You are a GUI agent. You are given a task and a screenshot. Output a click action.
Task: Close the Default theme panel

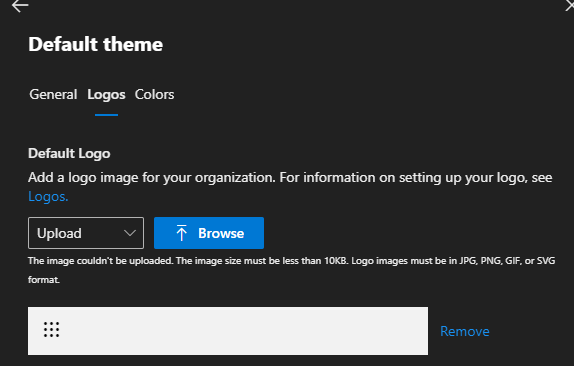570,5
